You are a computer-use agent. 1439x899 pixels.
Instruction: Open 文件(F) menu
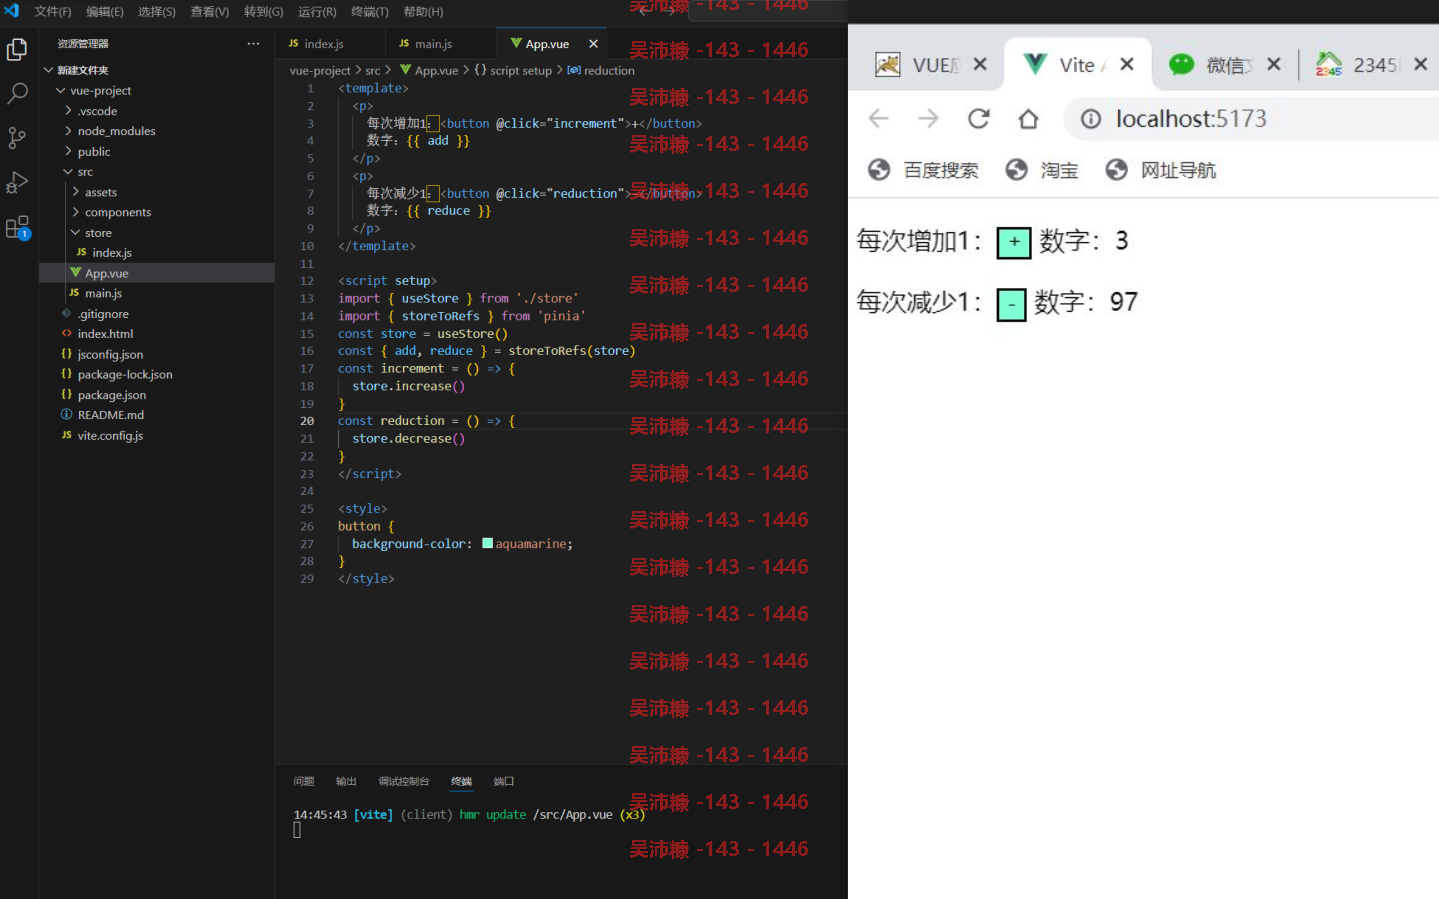click(x=53, y=12)
